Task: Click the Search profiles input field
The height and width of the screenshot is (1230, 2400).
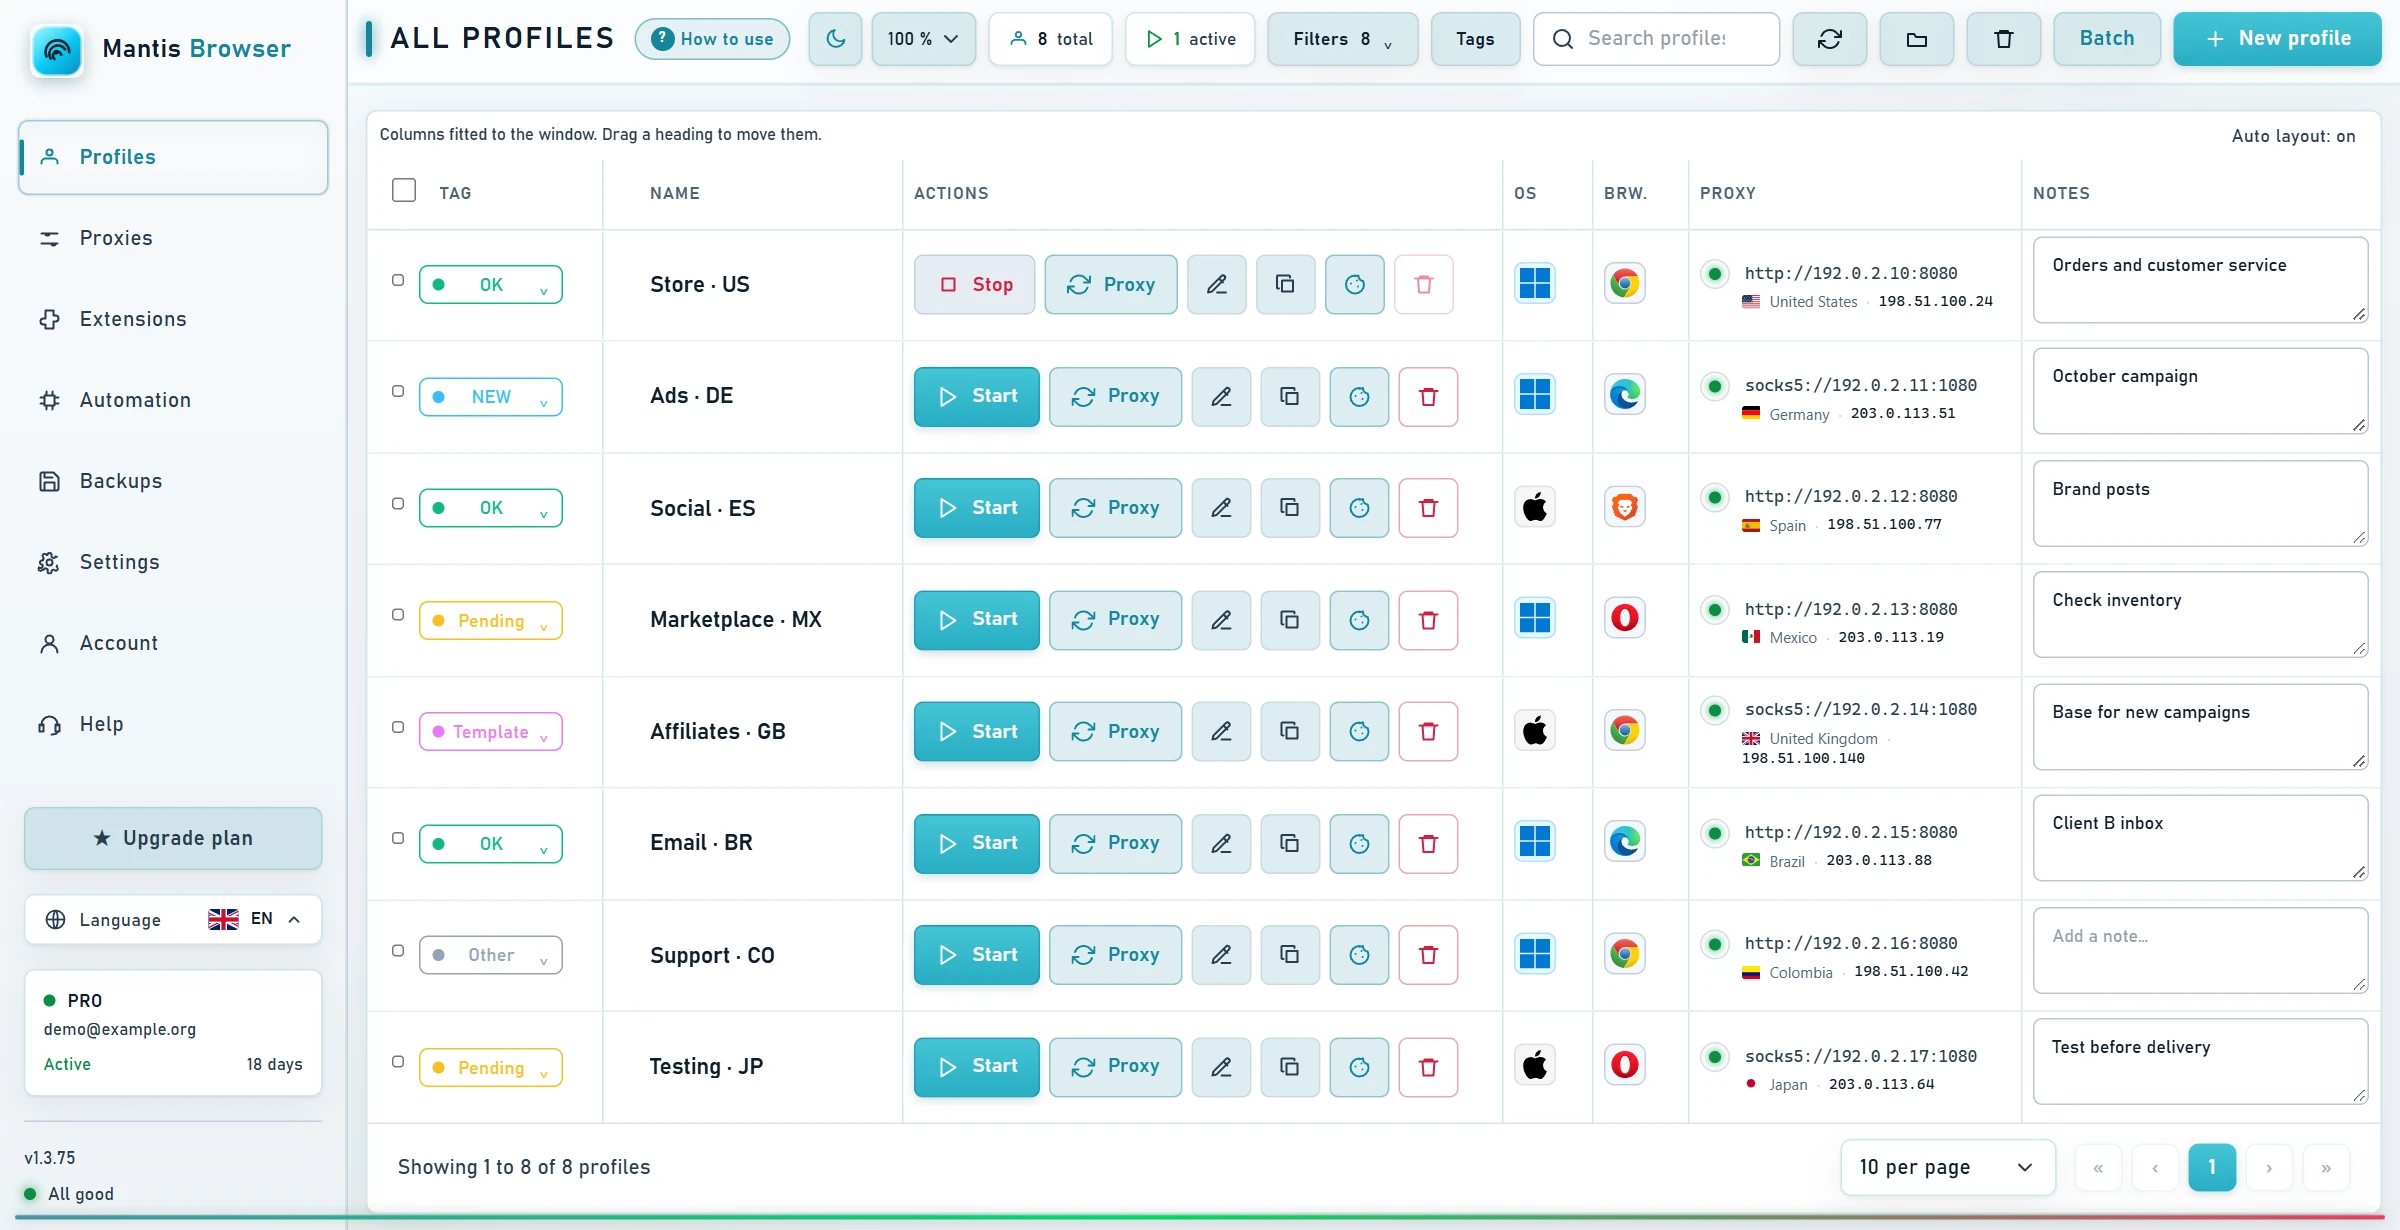Action: [1656, 39]
